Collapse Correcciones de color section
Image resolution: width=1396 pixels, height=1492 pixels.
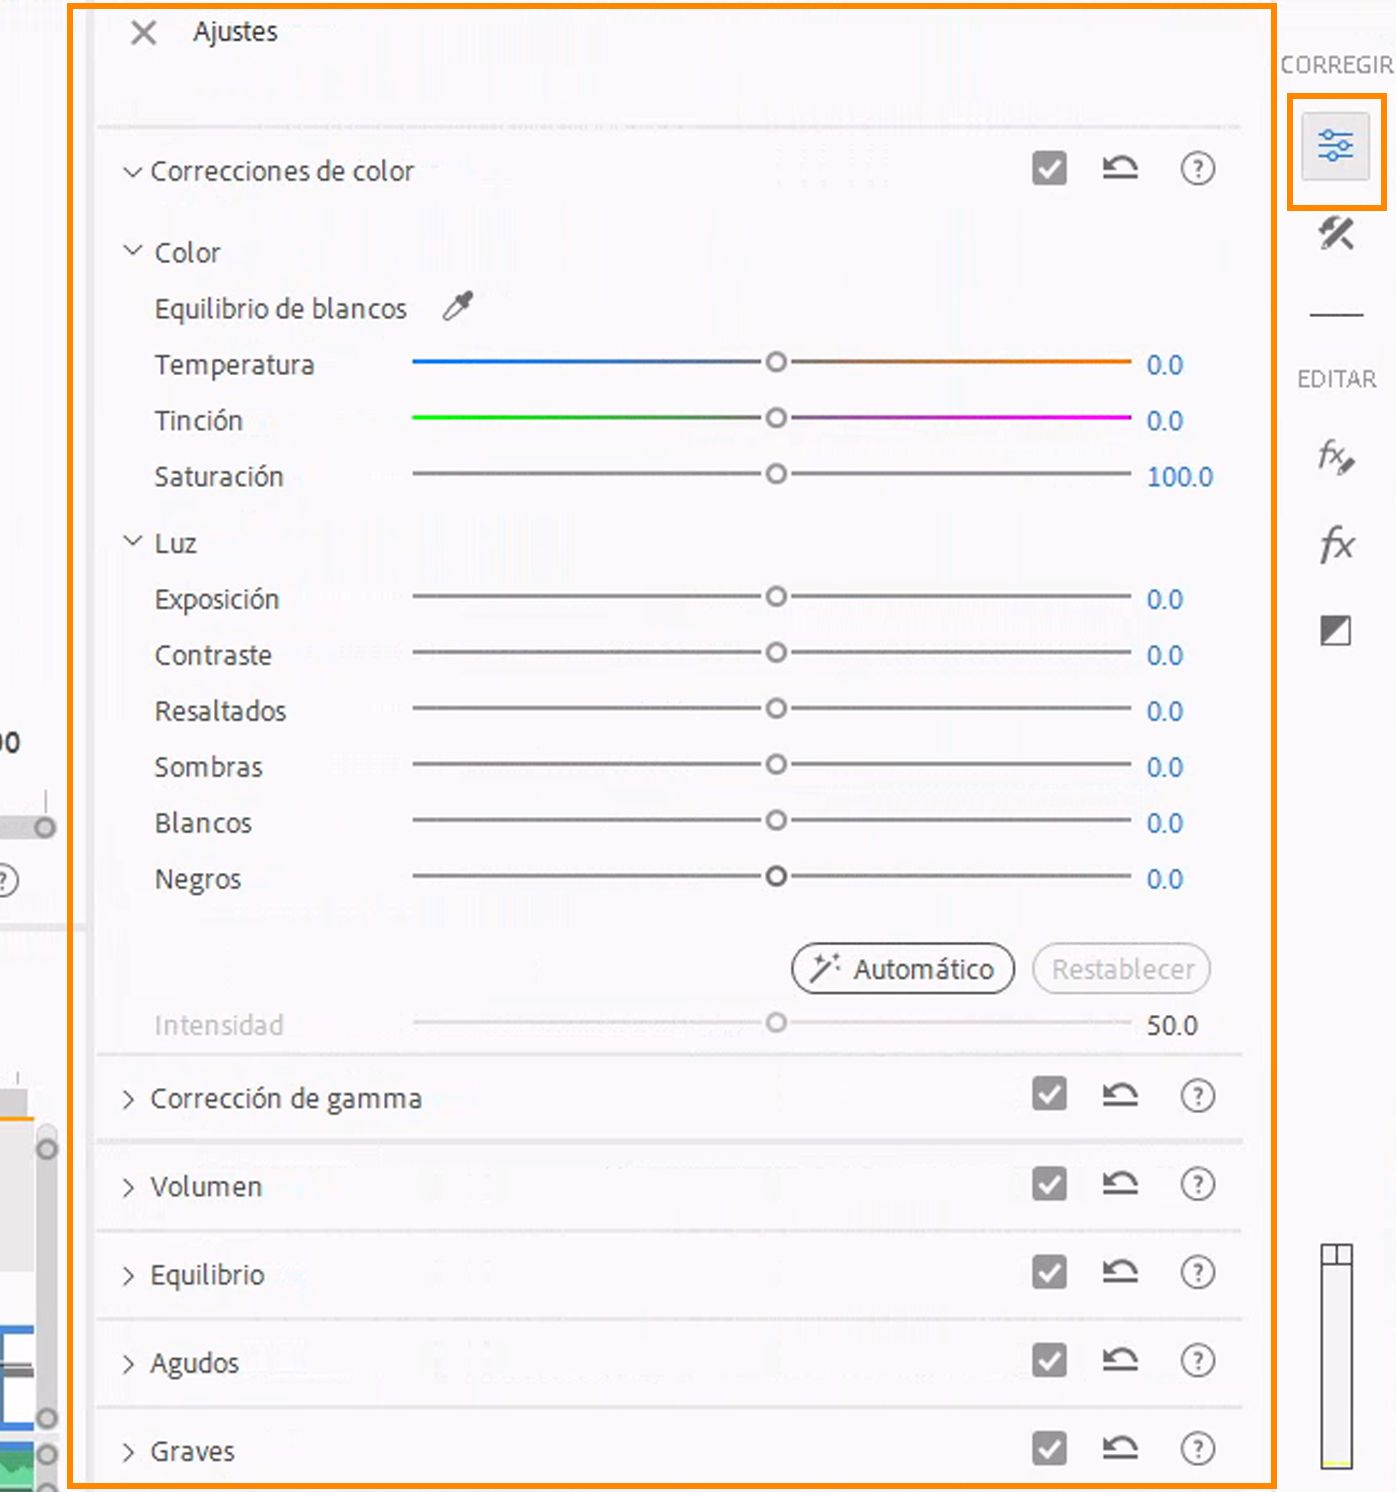click(x=132, y=172)
